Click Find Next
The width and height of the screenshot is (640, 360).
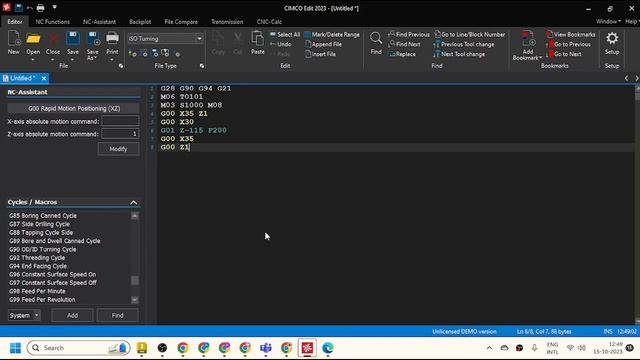click(404, 44)
